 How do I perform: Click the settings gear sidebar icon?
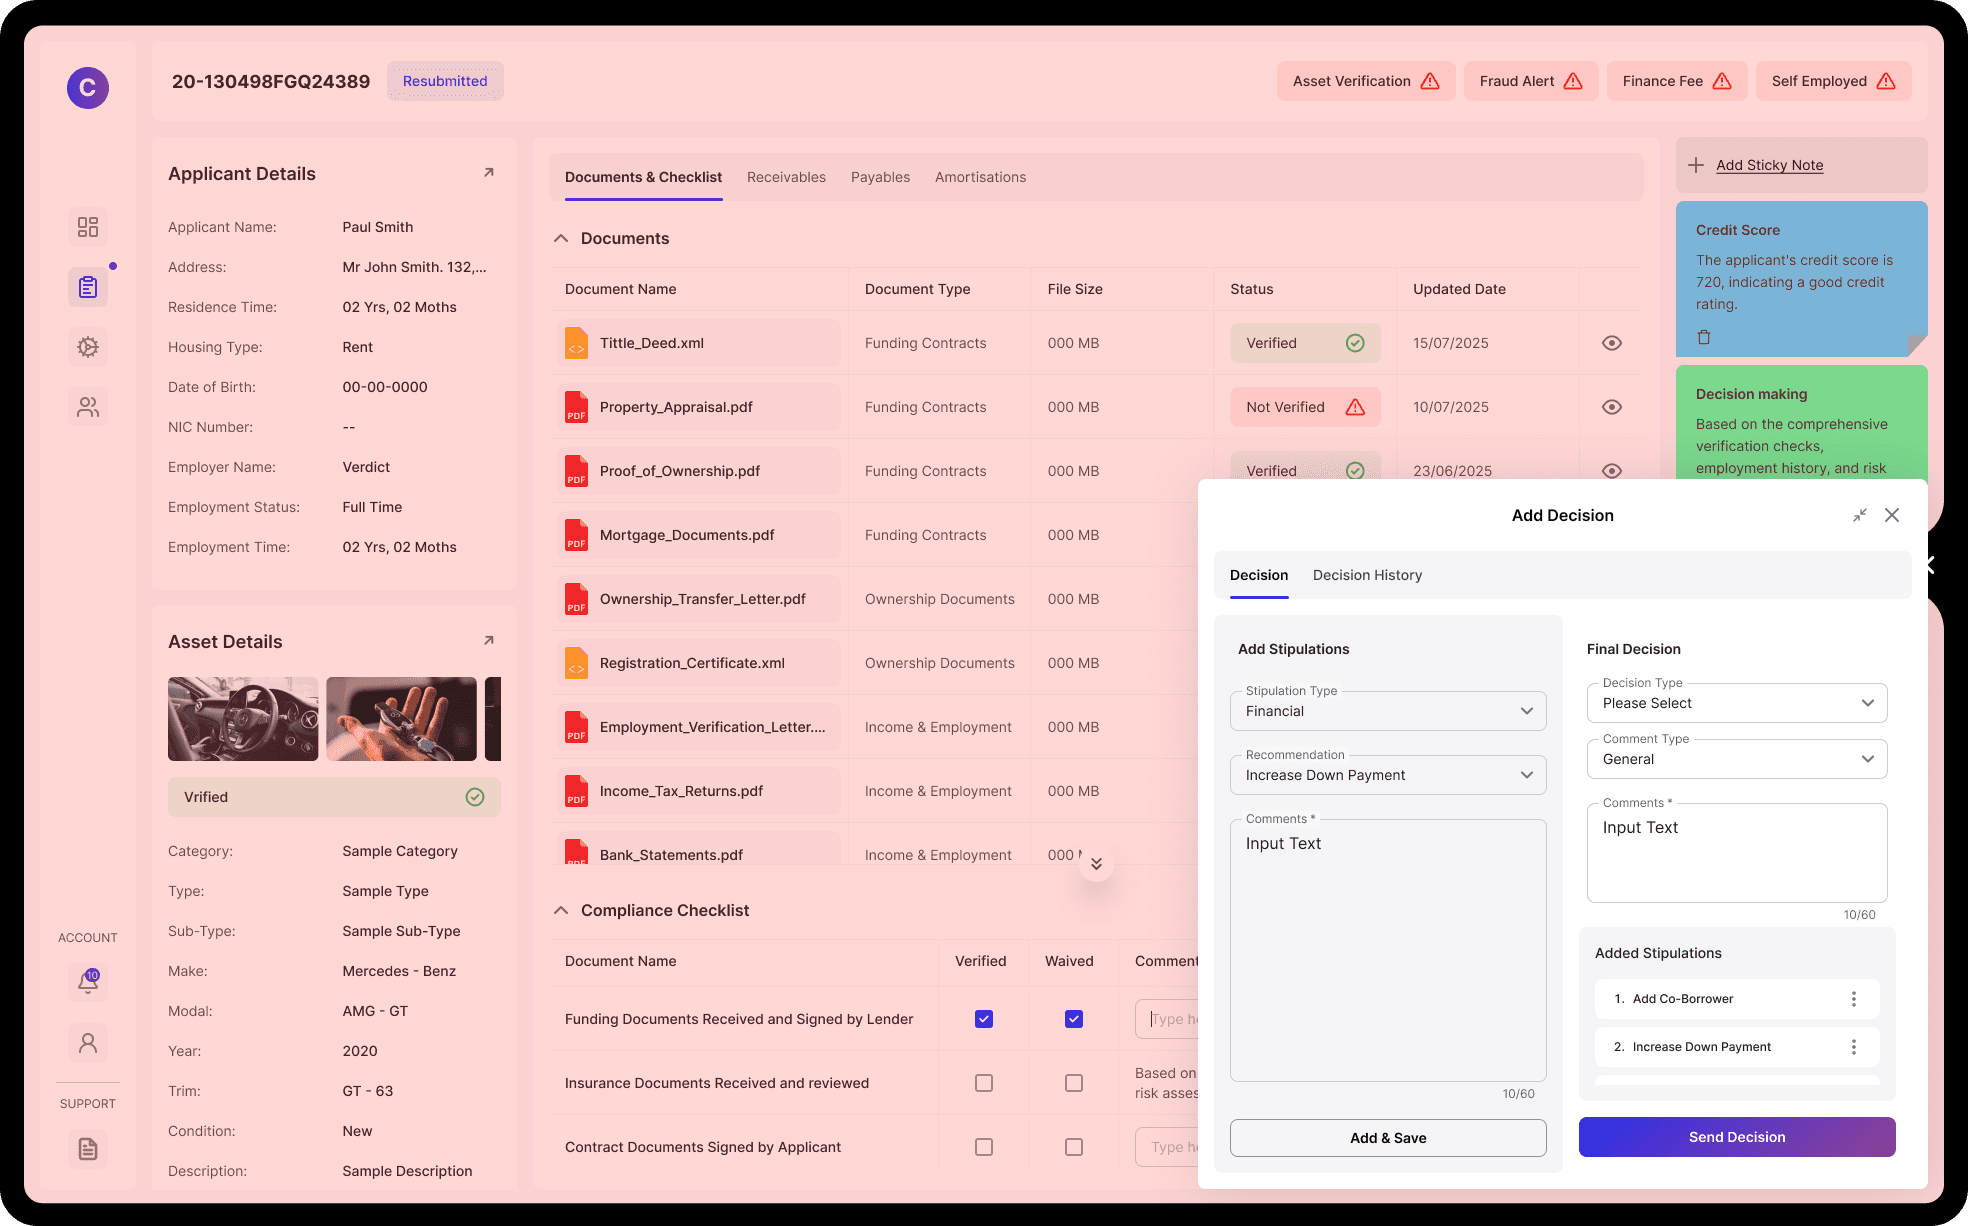(x=88, y=347)
